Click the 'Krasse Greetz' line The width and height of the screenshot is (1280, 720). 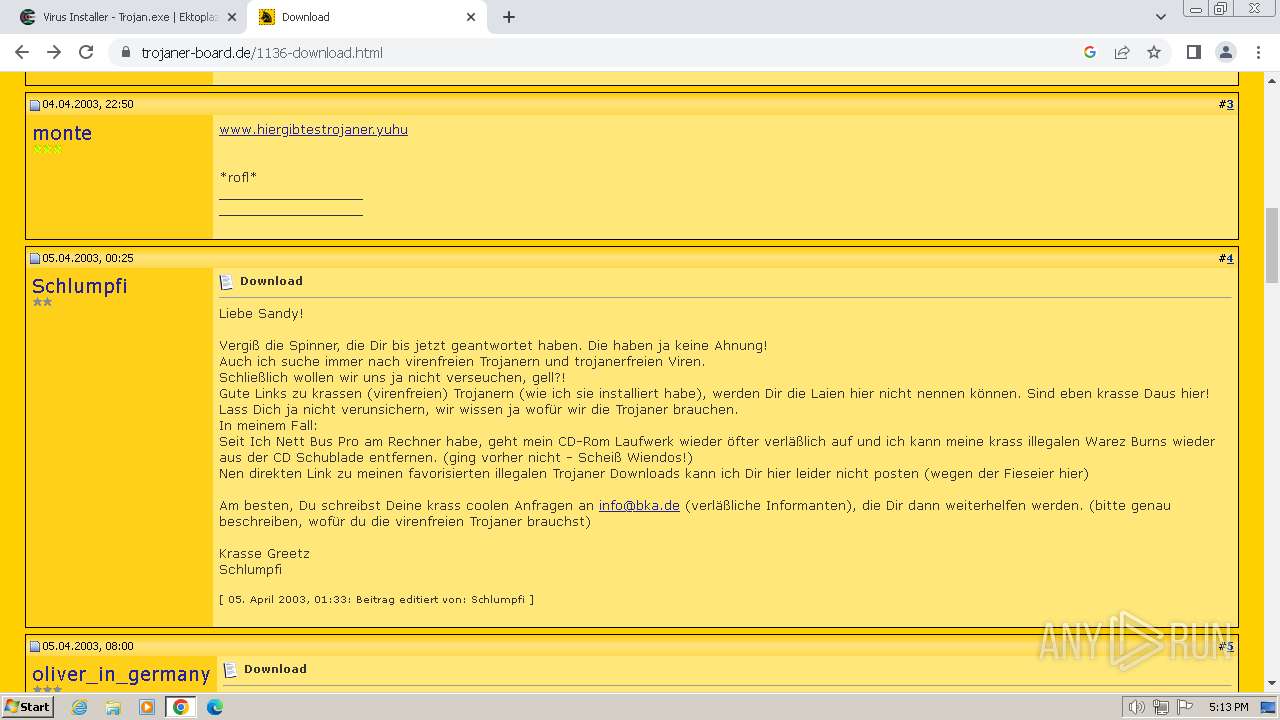tap(264, 553)
